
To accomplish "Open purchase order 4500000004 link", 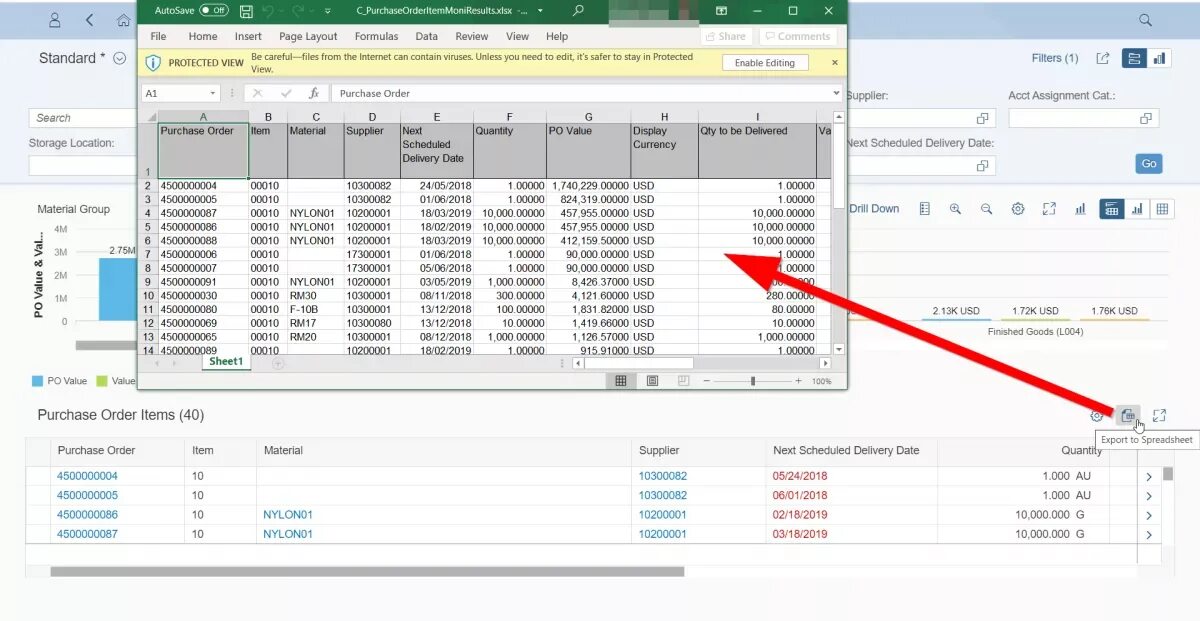I will tap(87, 475).
